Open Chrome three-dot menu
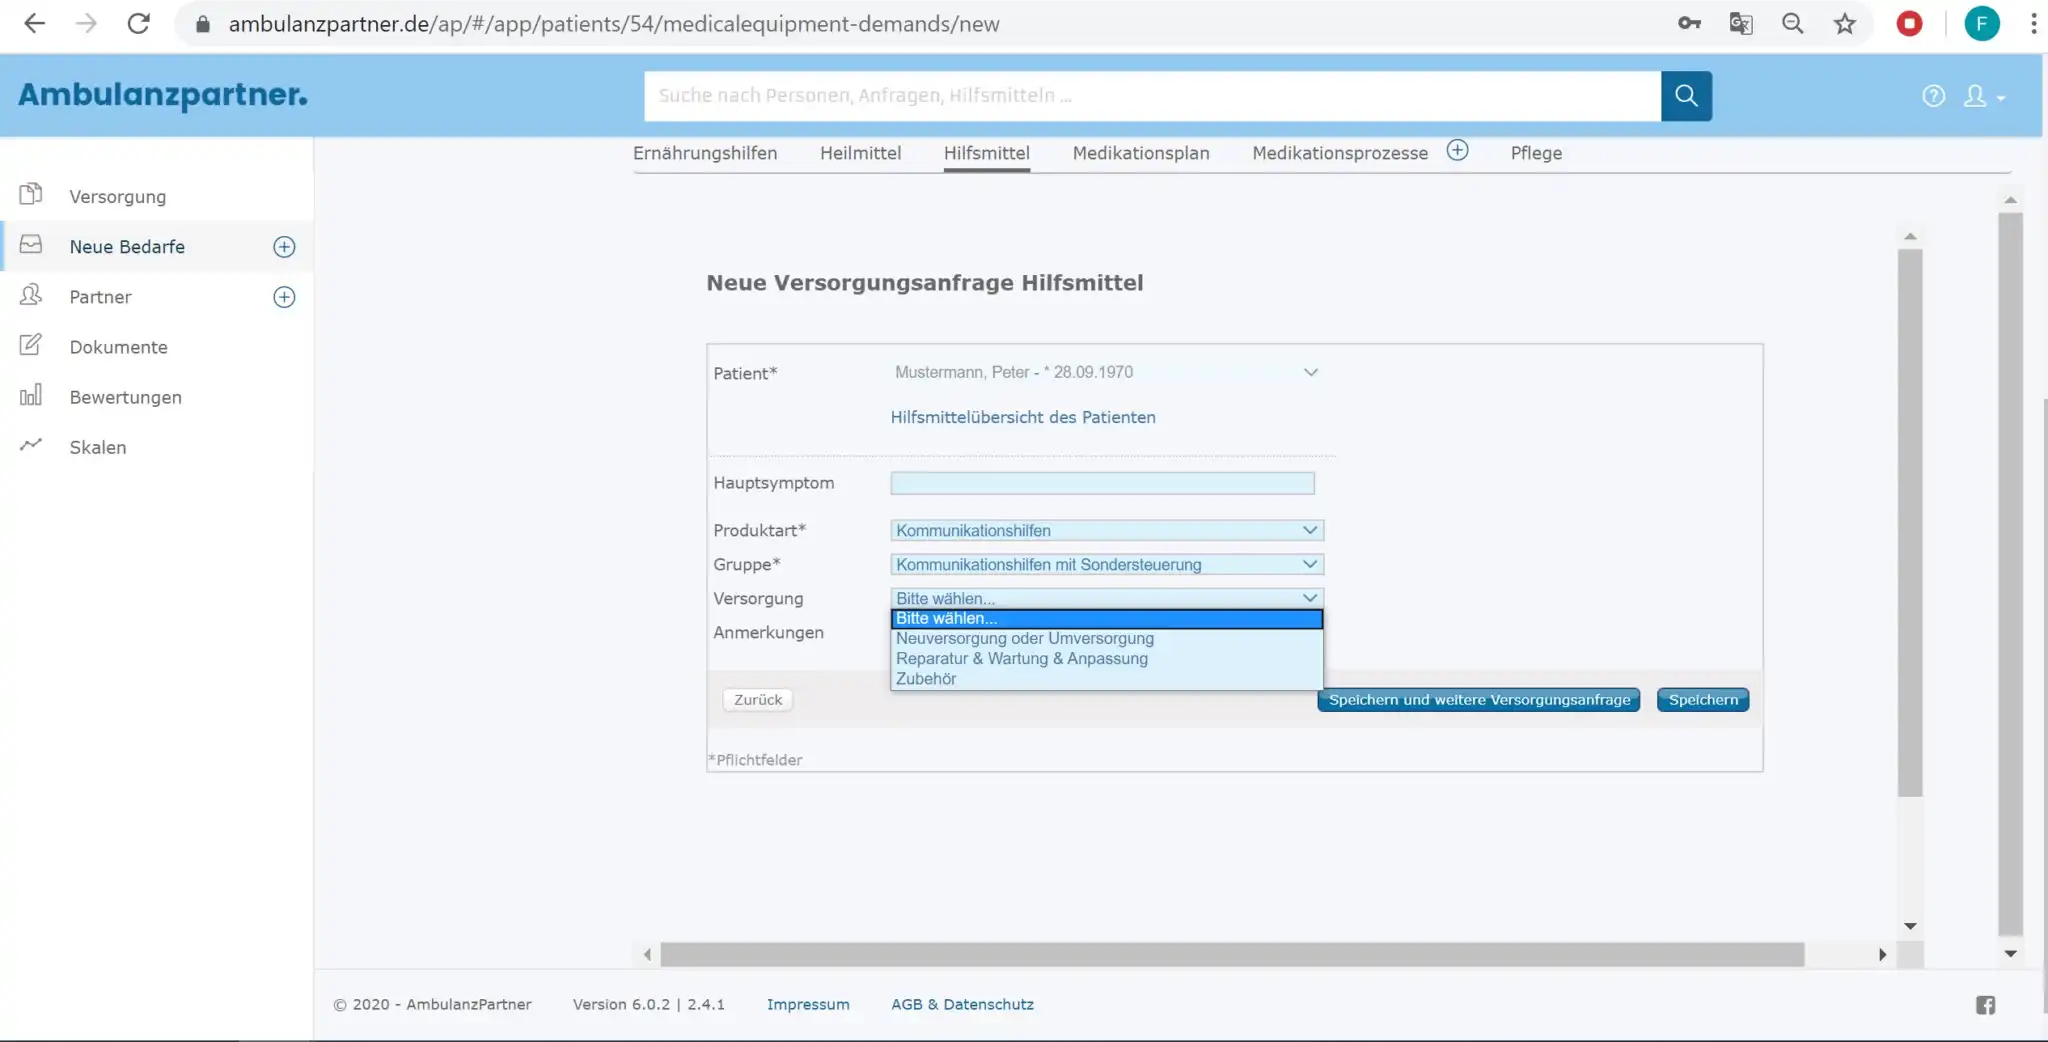2048x1042 pixels. (2034, 24)
